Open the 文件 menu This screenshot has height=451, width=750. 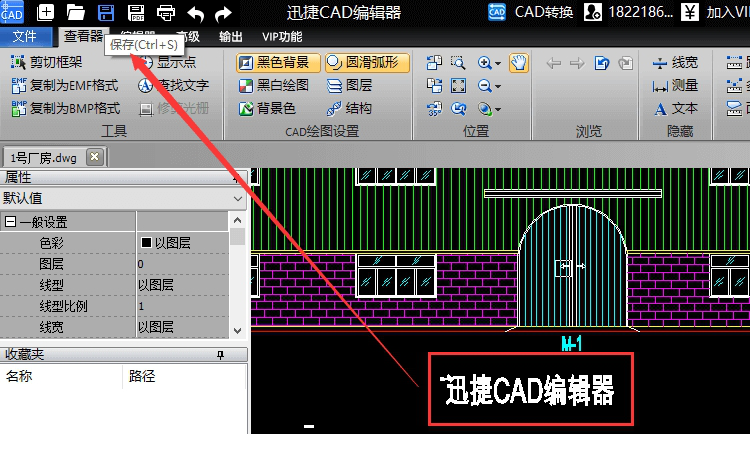25,36
